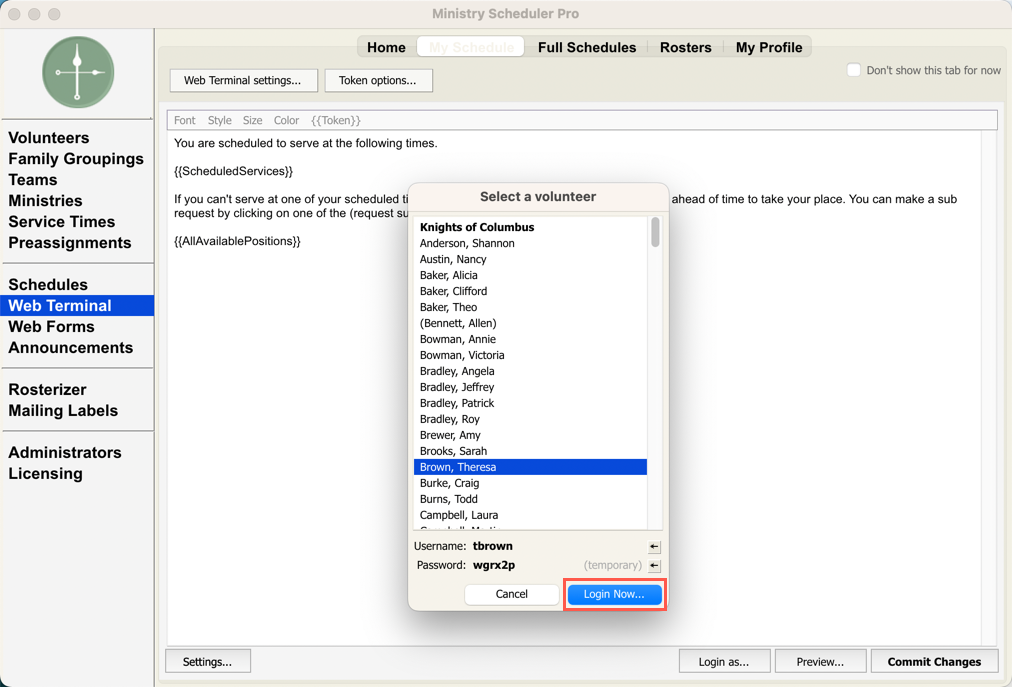
Task: Open Announcements in the sidebar
Action: (71, 347)
